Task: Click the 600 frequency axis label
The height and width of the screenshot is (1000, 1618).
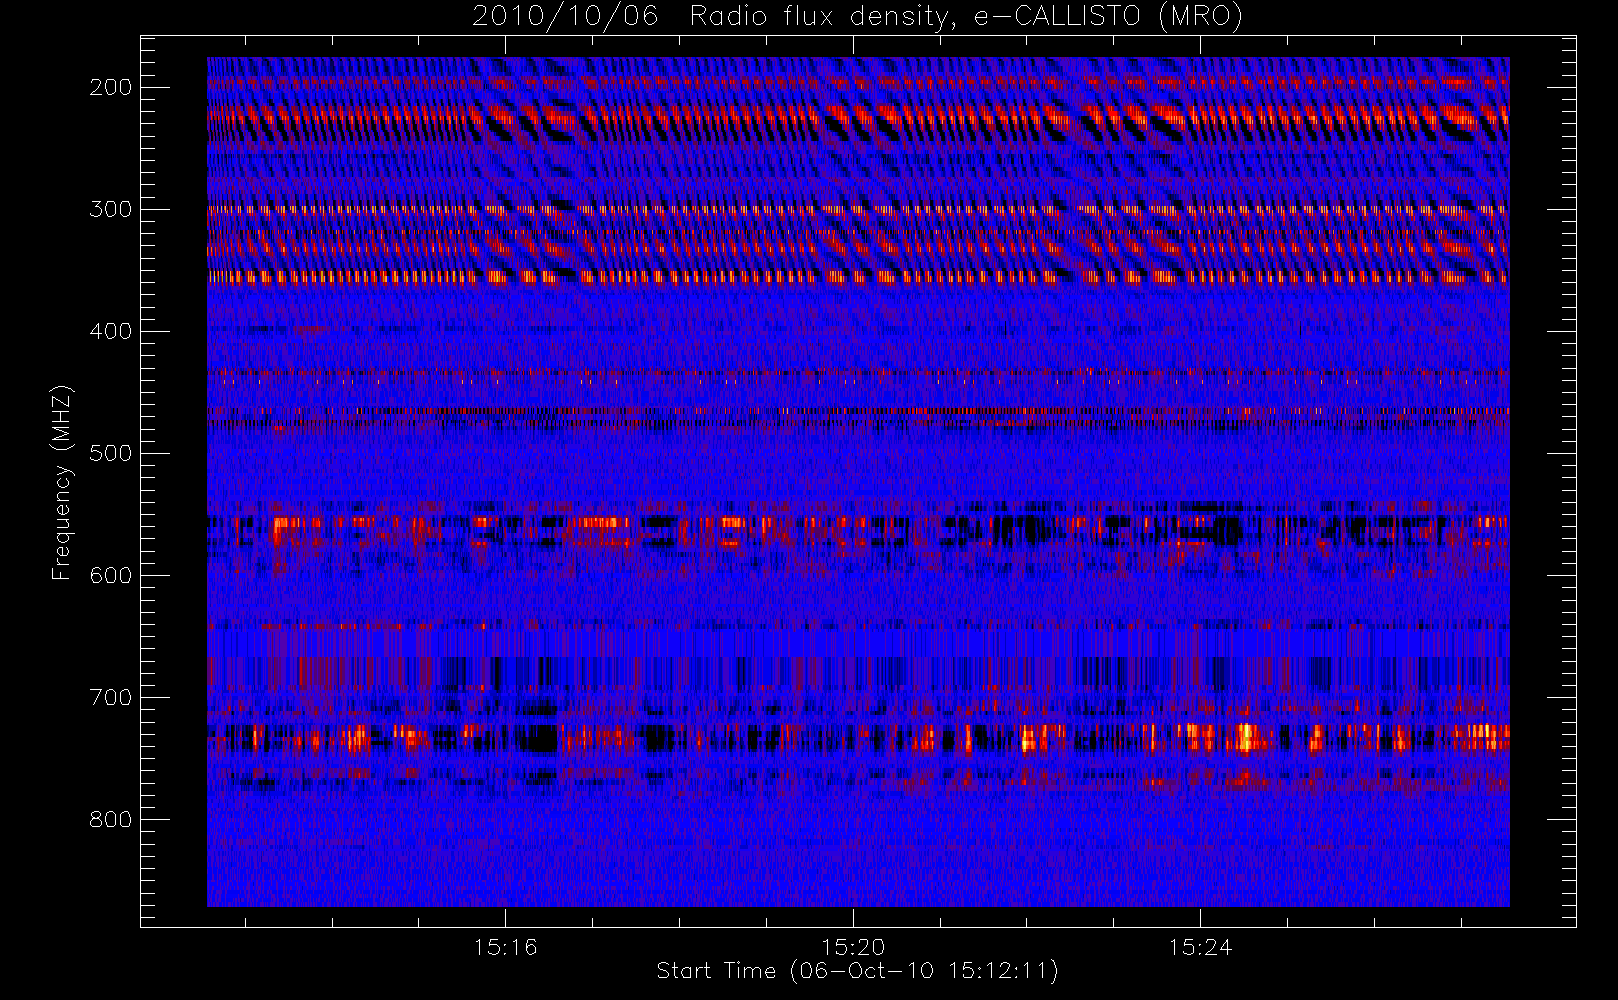Action: click(x=111, y=575)
